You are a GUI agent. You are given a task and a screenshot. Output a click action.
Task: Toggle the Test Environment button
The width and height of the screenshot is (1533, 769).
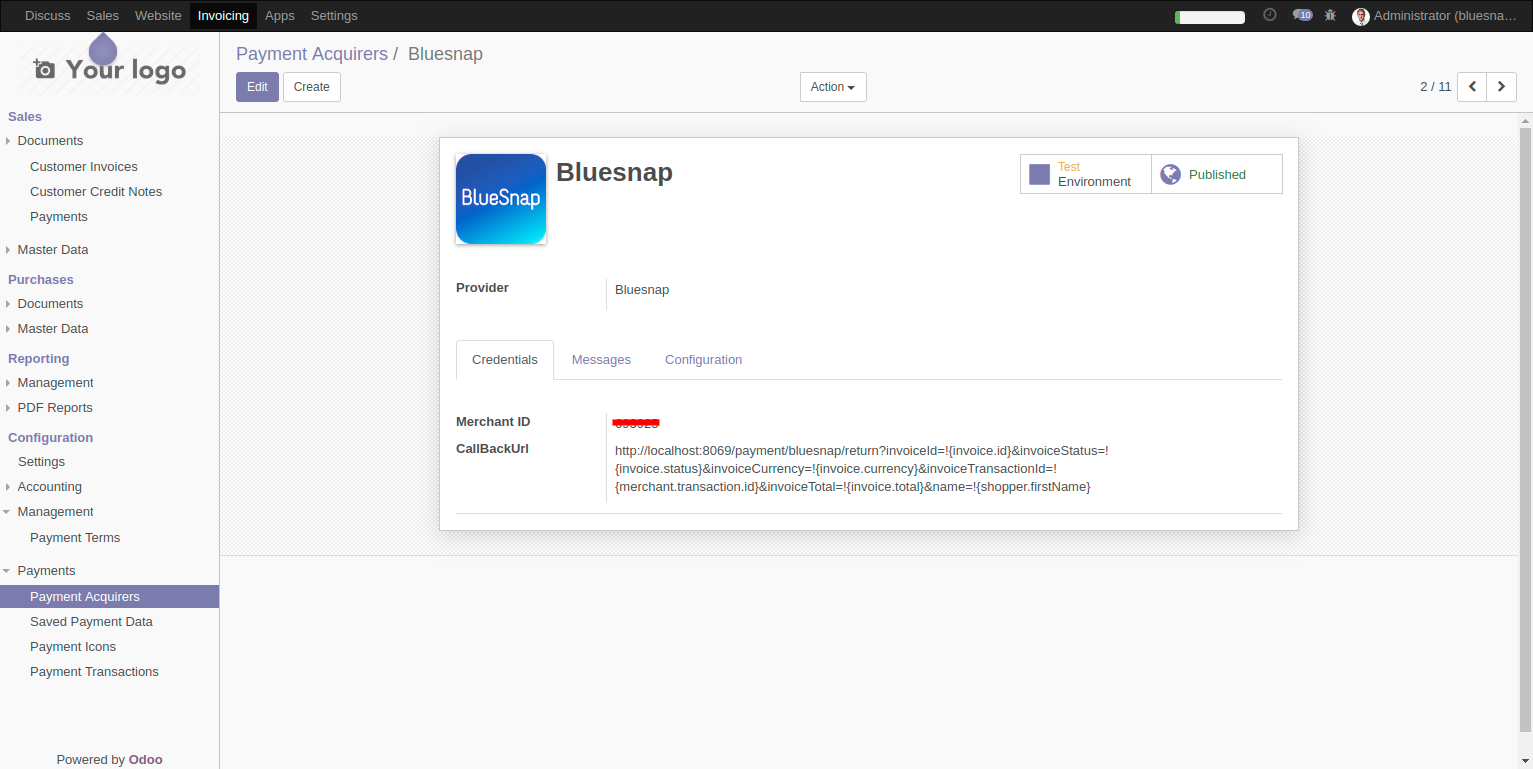point(1086,174)
